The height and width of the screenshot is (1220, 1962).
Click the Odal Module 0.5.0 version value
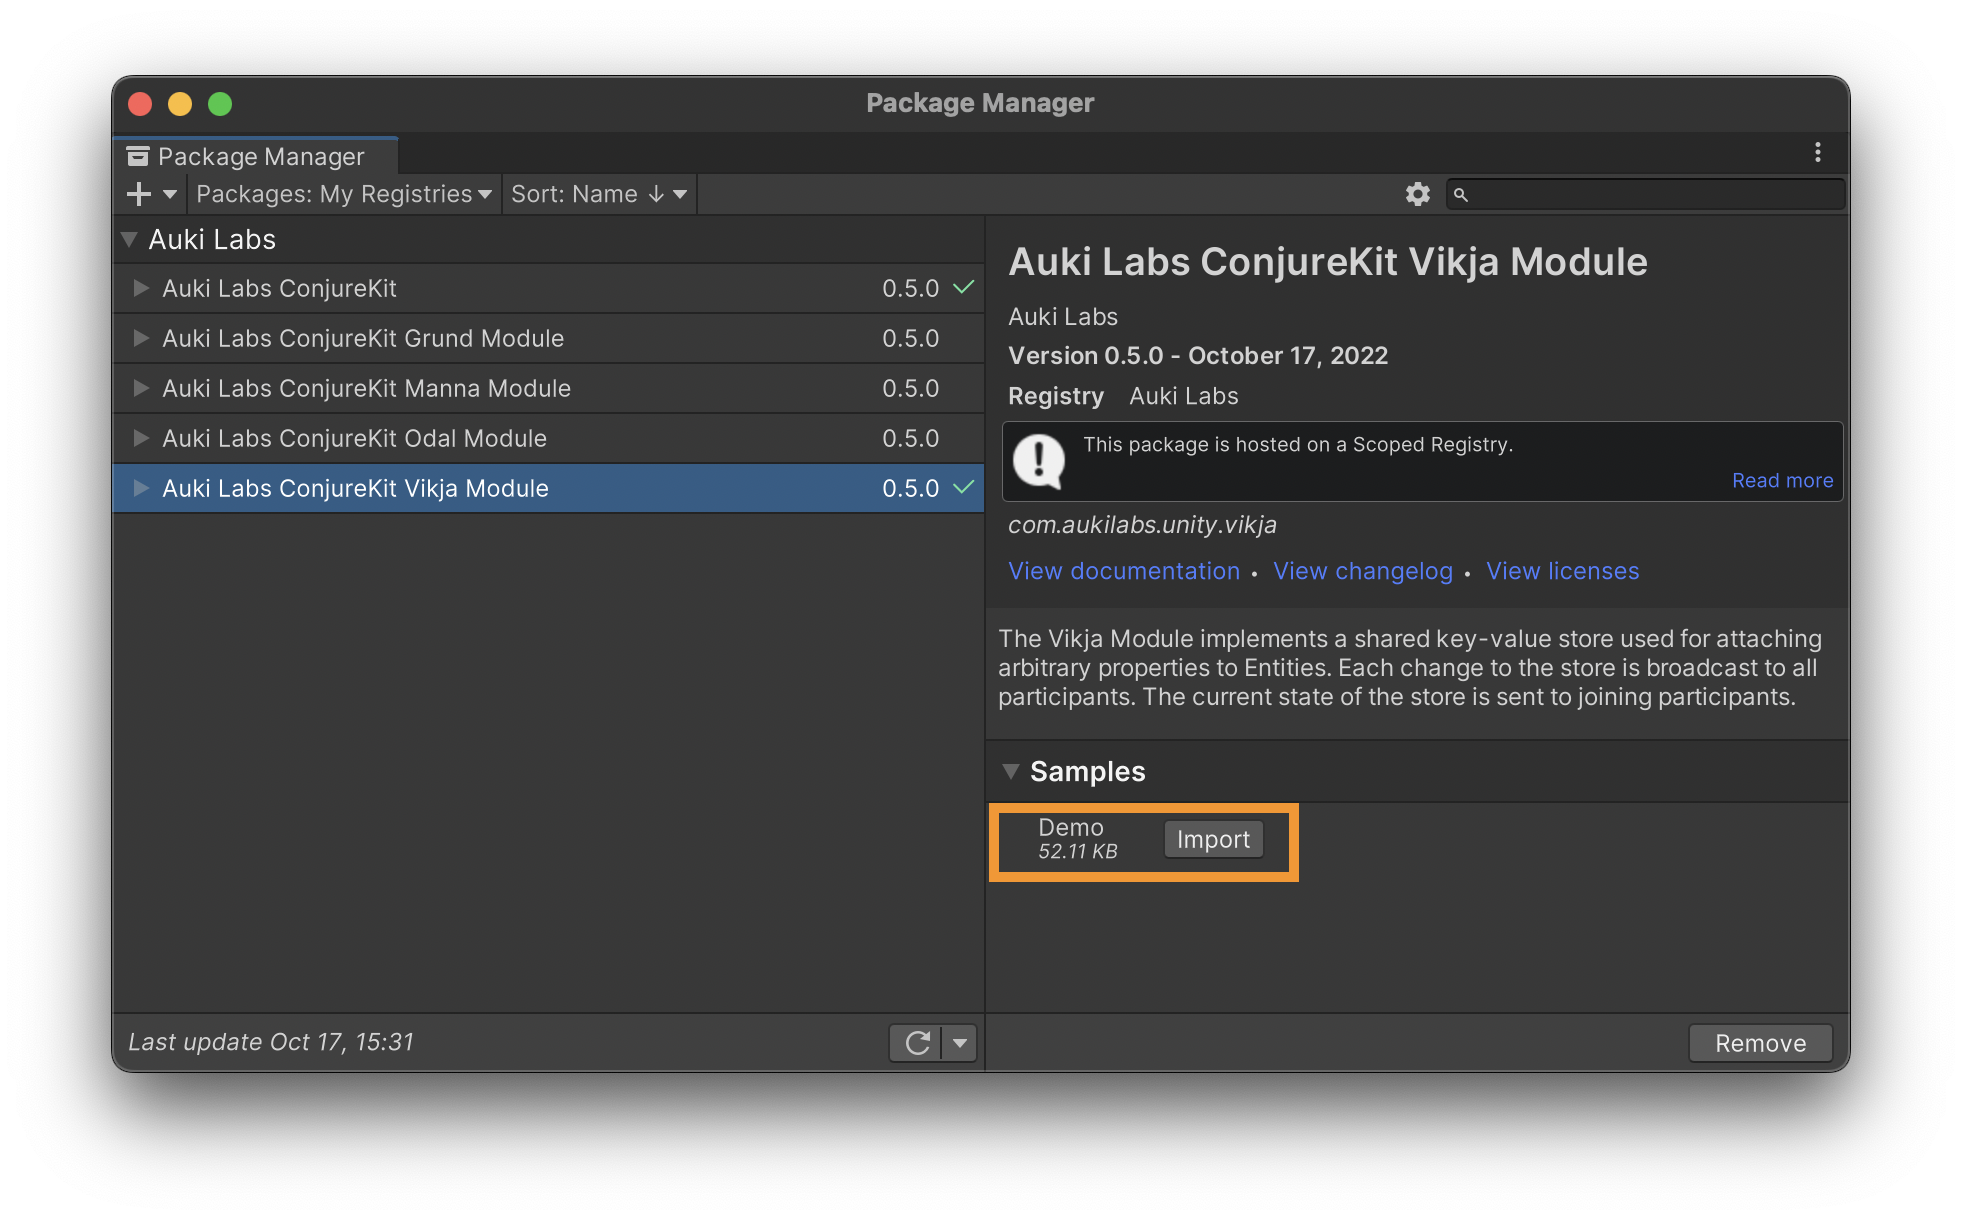pos(910,438)
